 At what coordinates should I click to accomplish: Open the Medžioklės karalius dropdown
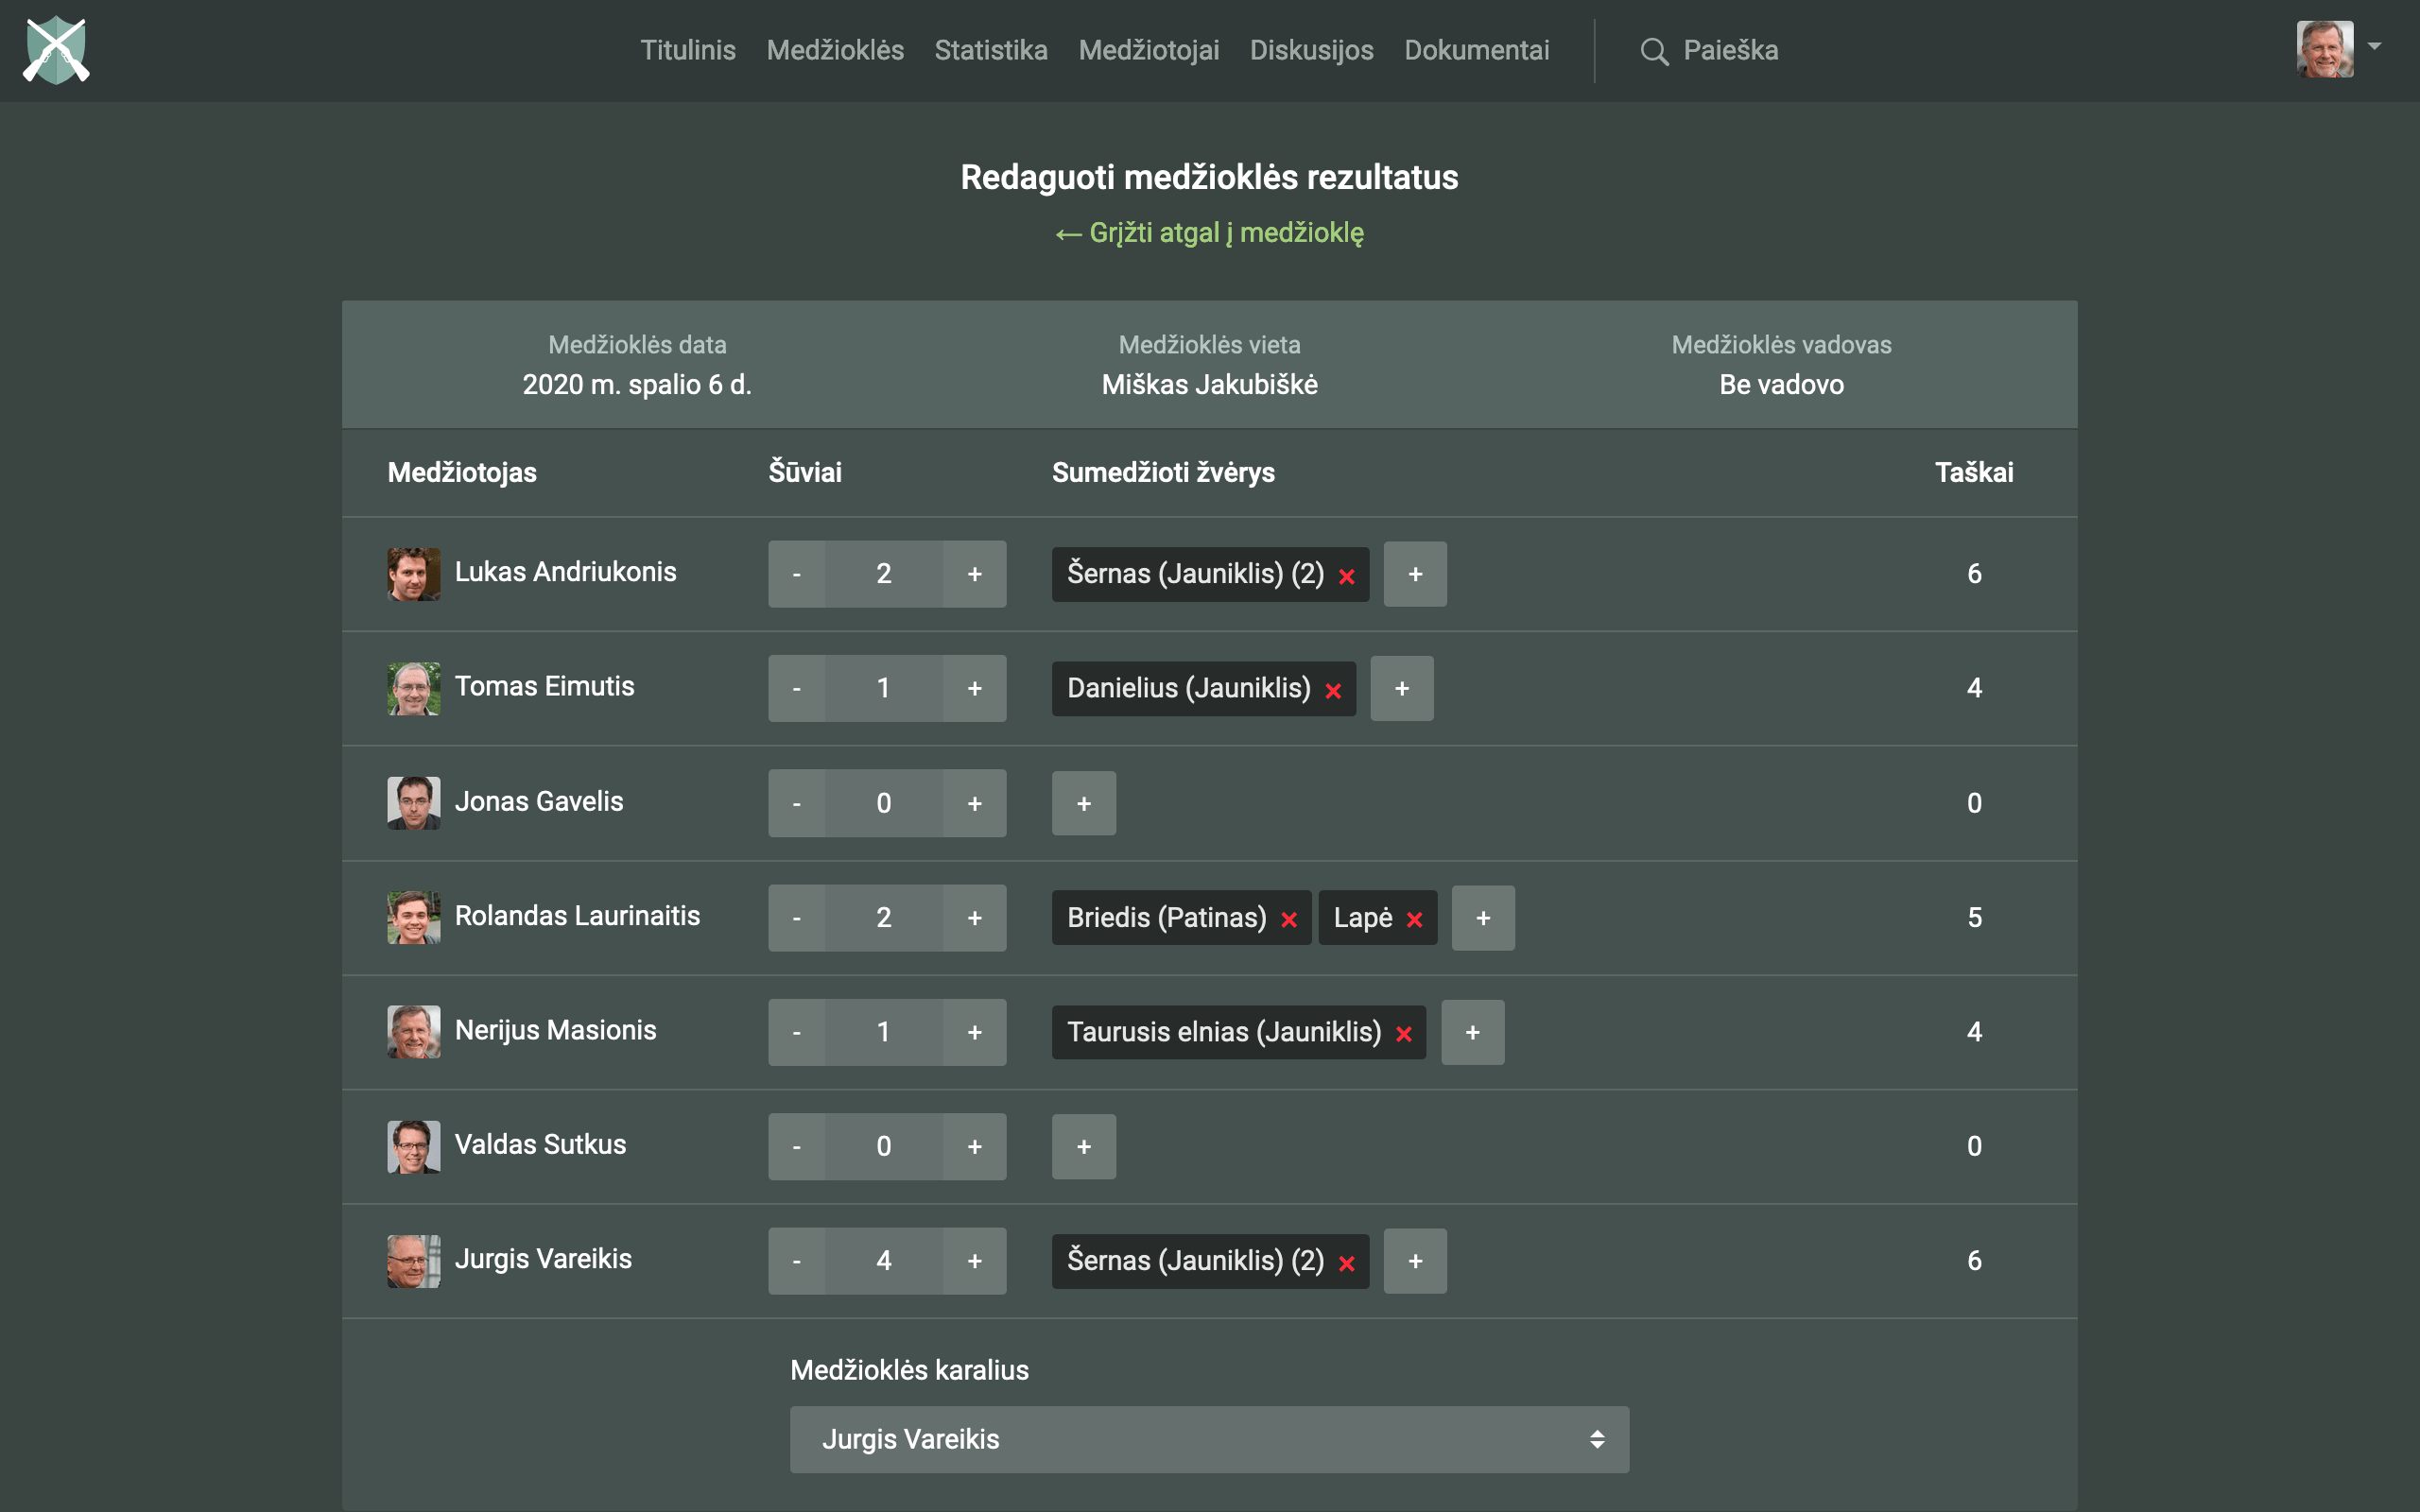tap(1208, 1439)
